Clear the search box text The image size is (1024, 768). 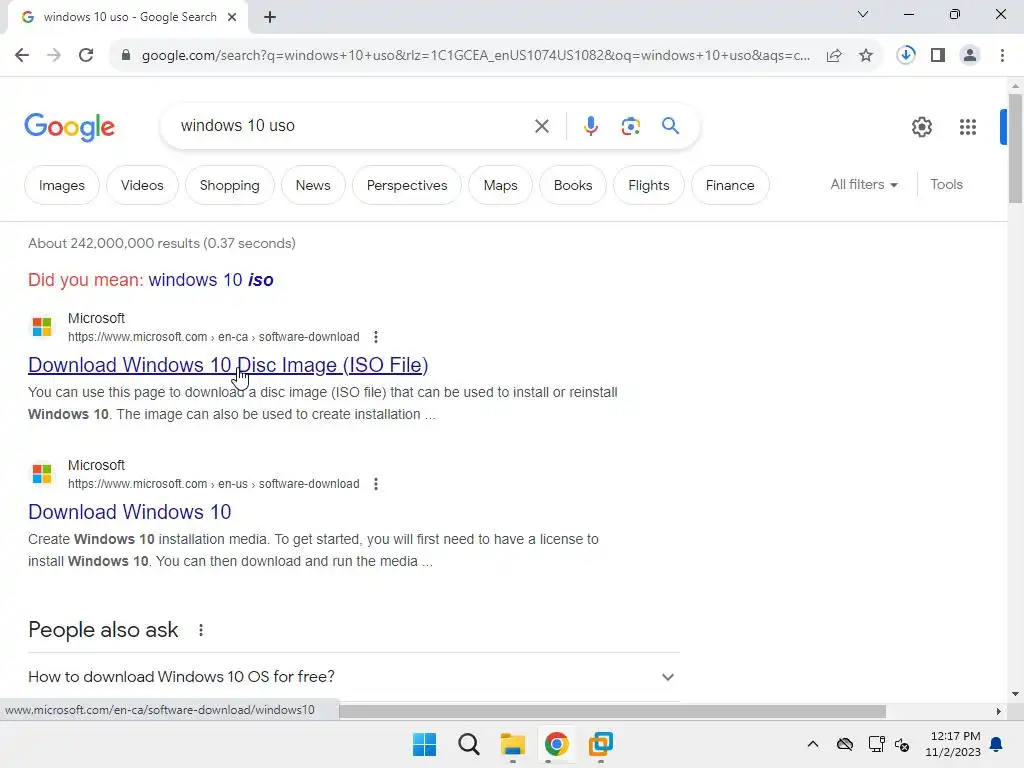tap(541, 126)
